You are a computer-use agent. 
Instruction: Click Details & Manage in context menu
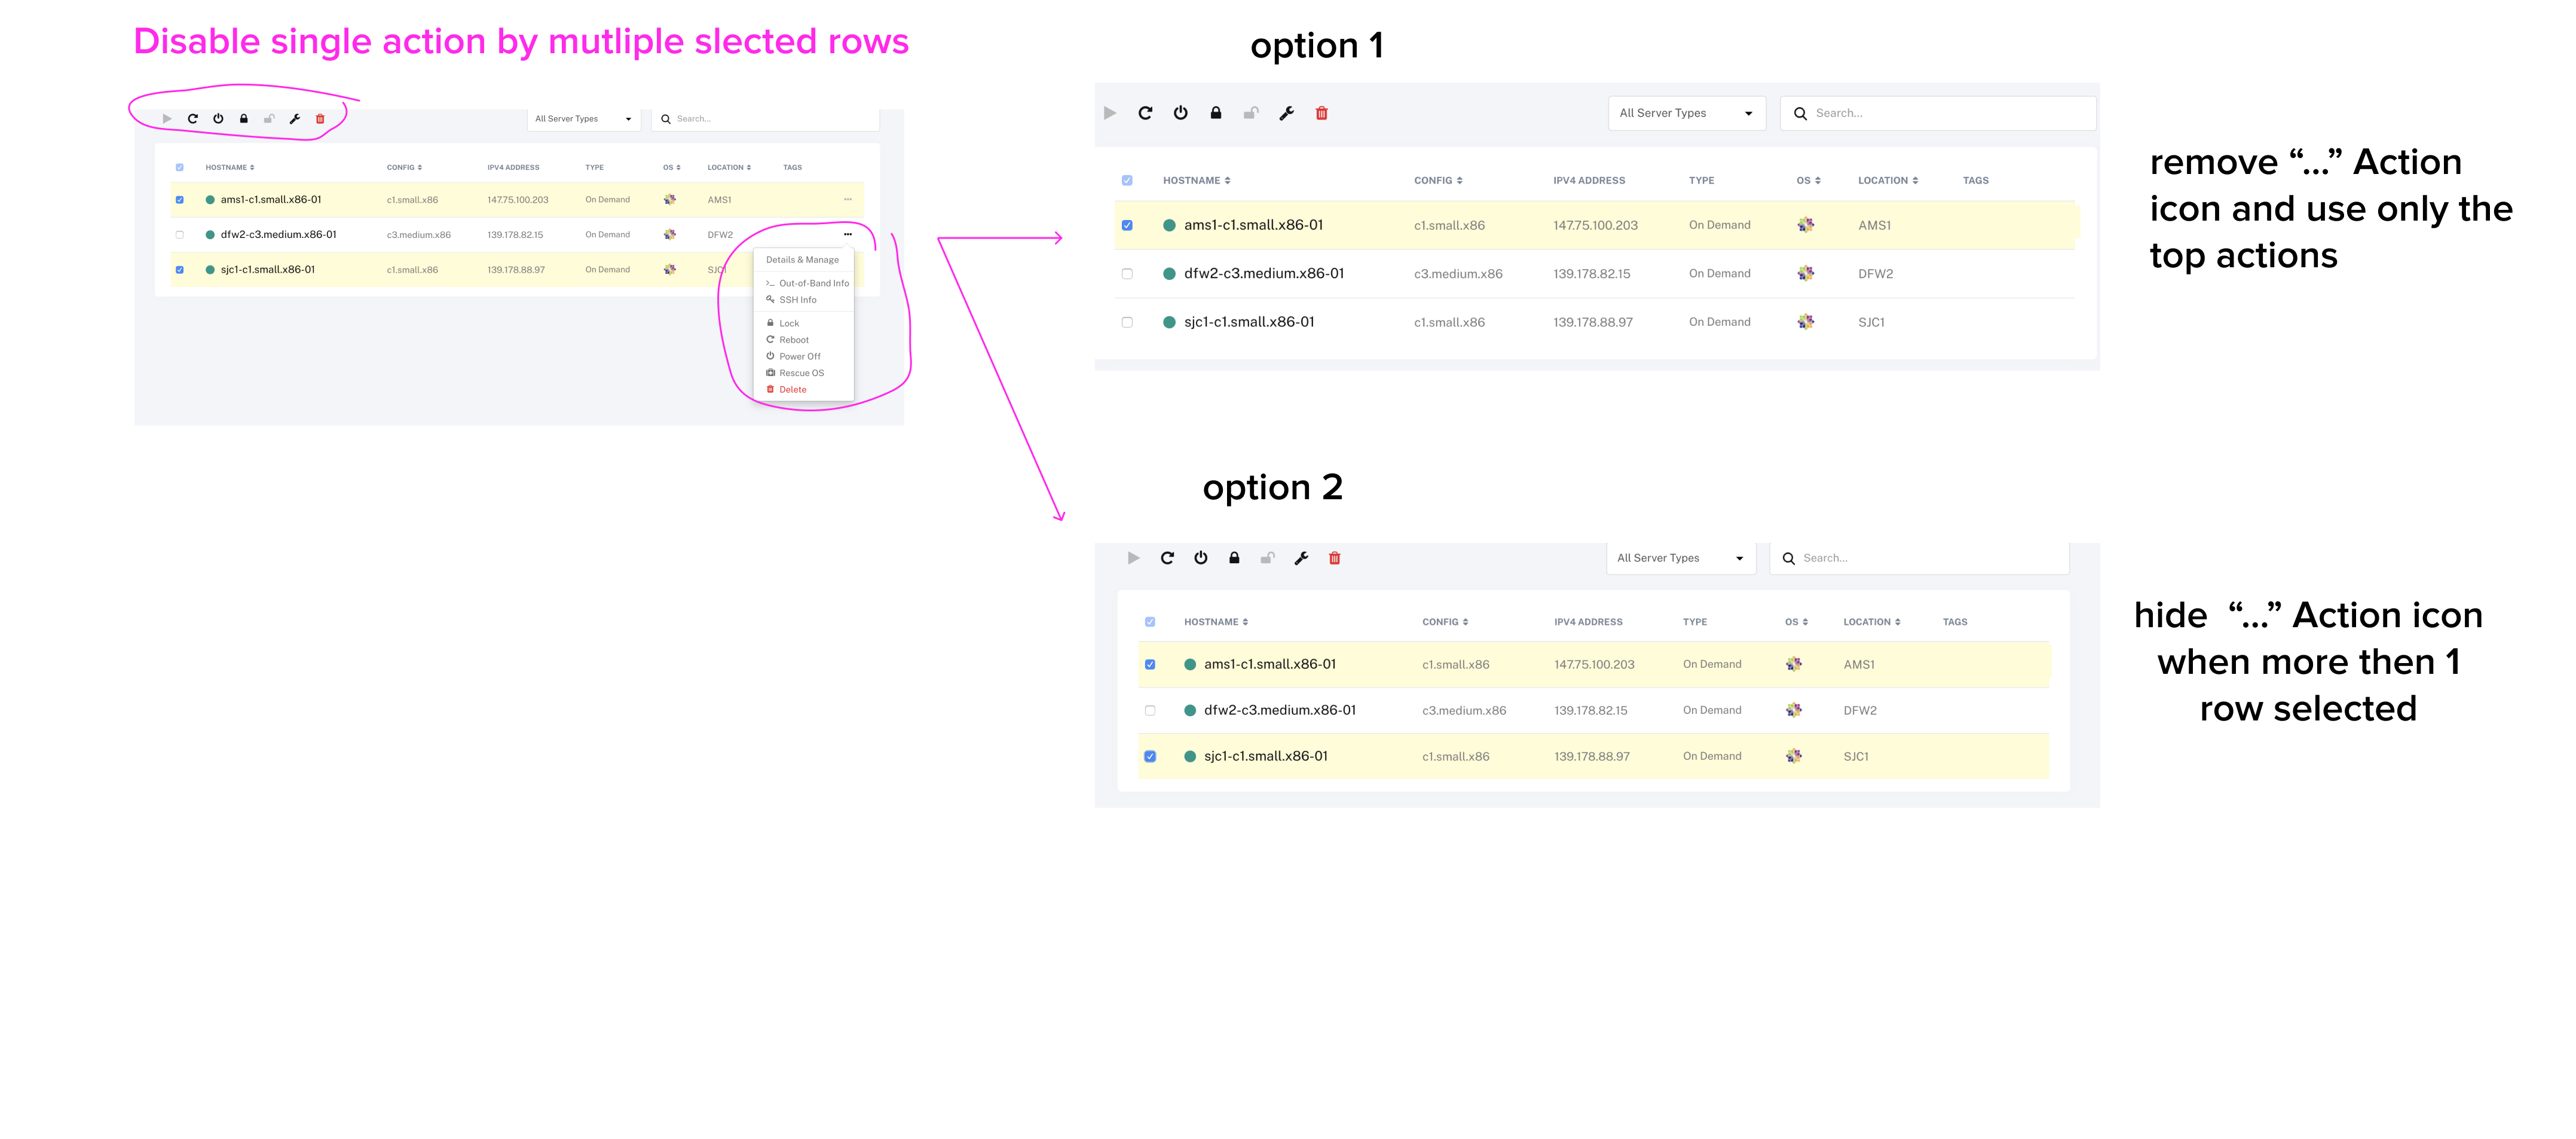(x=802, y=260)
